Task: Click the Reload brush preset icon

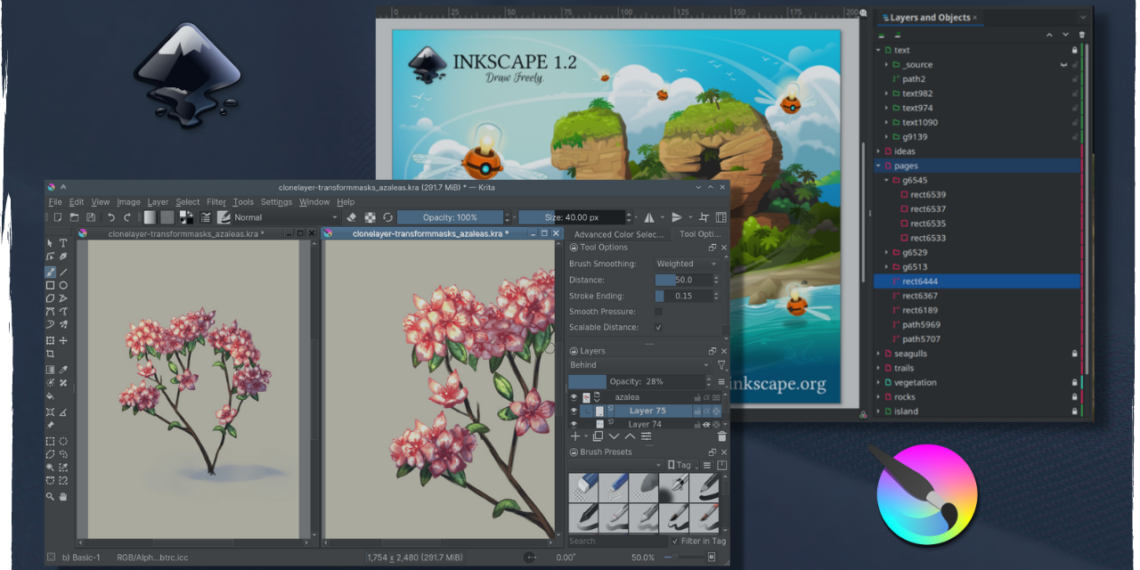Action: [388, 217]
